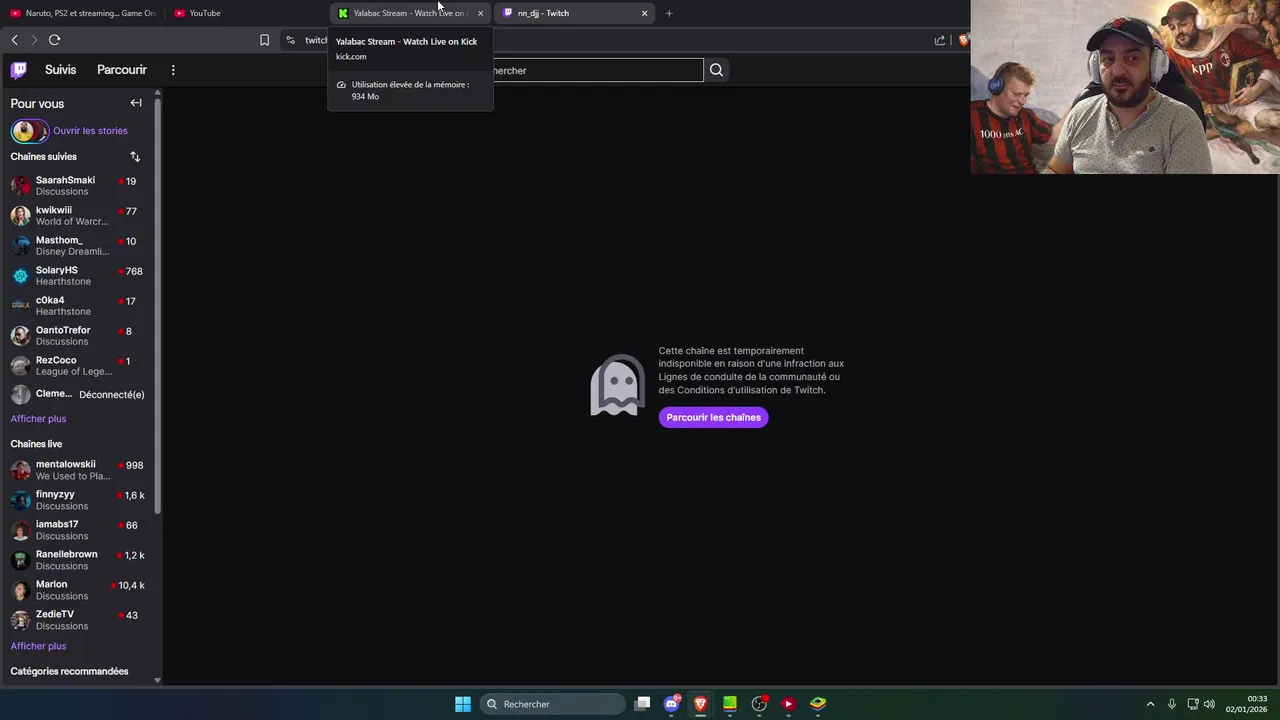The image size is (1280, 720).
Task: Click the Windows taskbar Rechercher box
Action: coord(552,704)
